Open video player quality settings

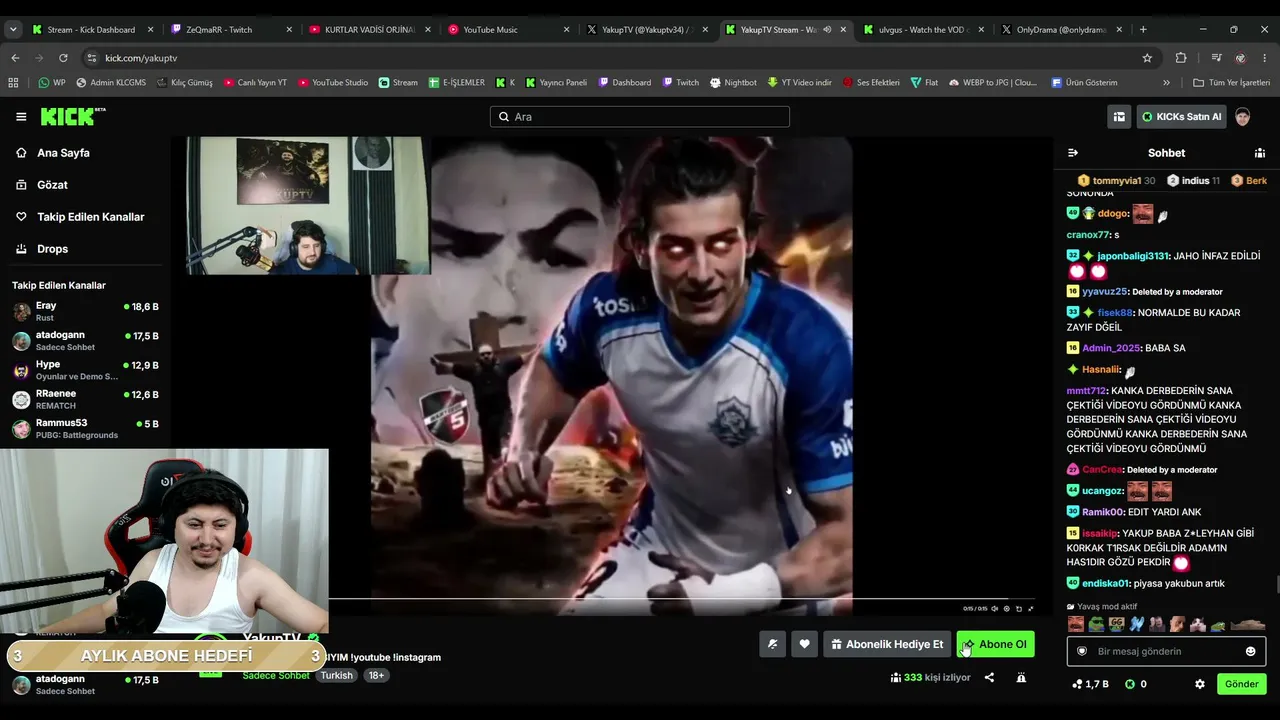coord(1006,608)
